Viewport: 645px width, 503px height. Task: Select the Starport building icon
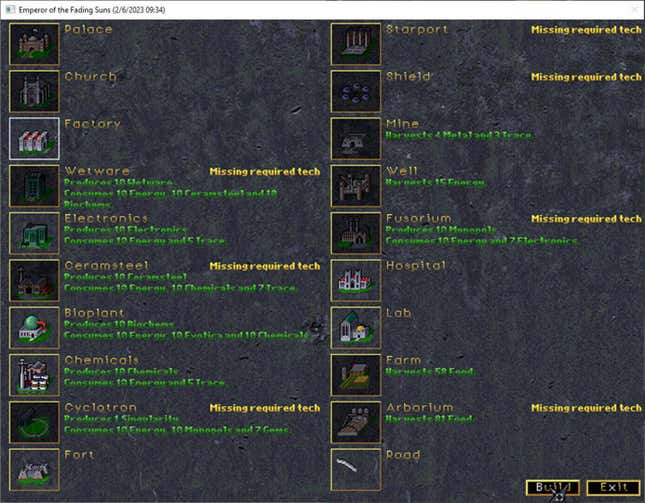click(x=356, y=44)
